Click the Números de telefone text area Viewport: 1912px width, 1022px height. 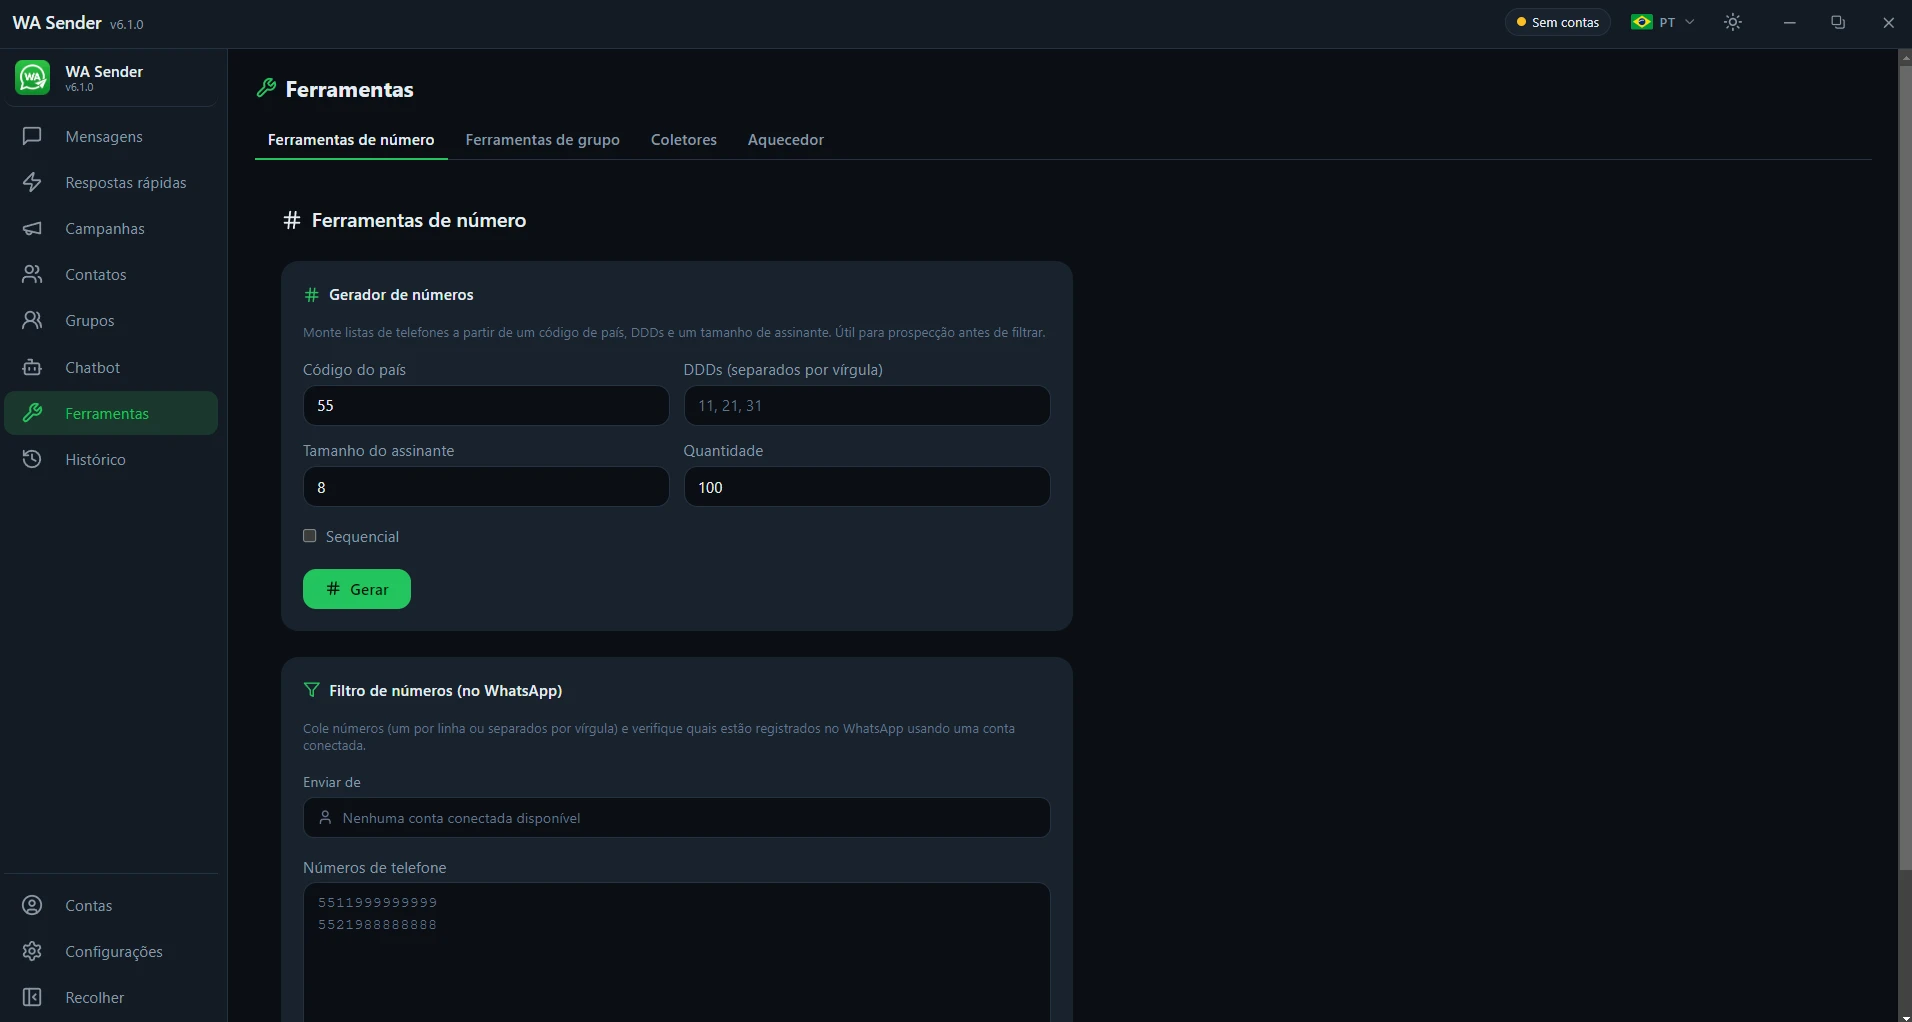[x=676, y=952]
